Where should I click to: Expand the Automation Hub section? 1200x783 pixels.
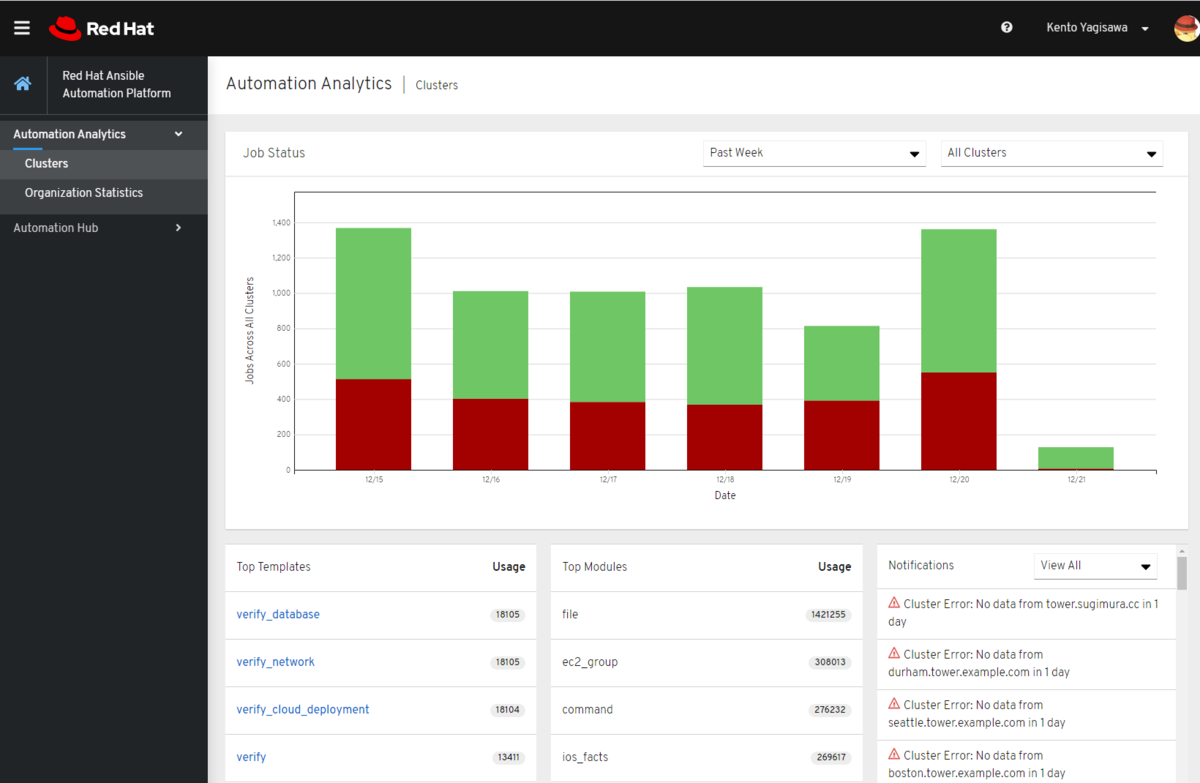point(104,228)
